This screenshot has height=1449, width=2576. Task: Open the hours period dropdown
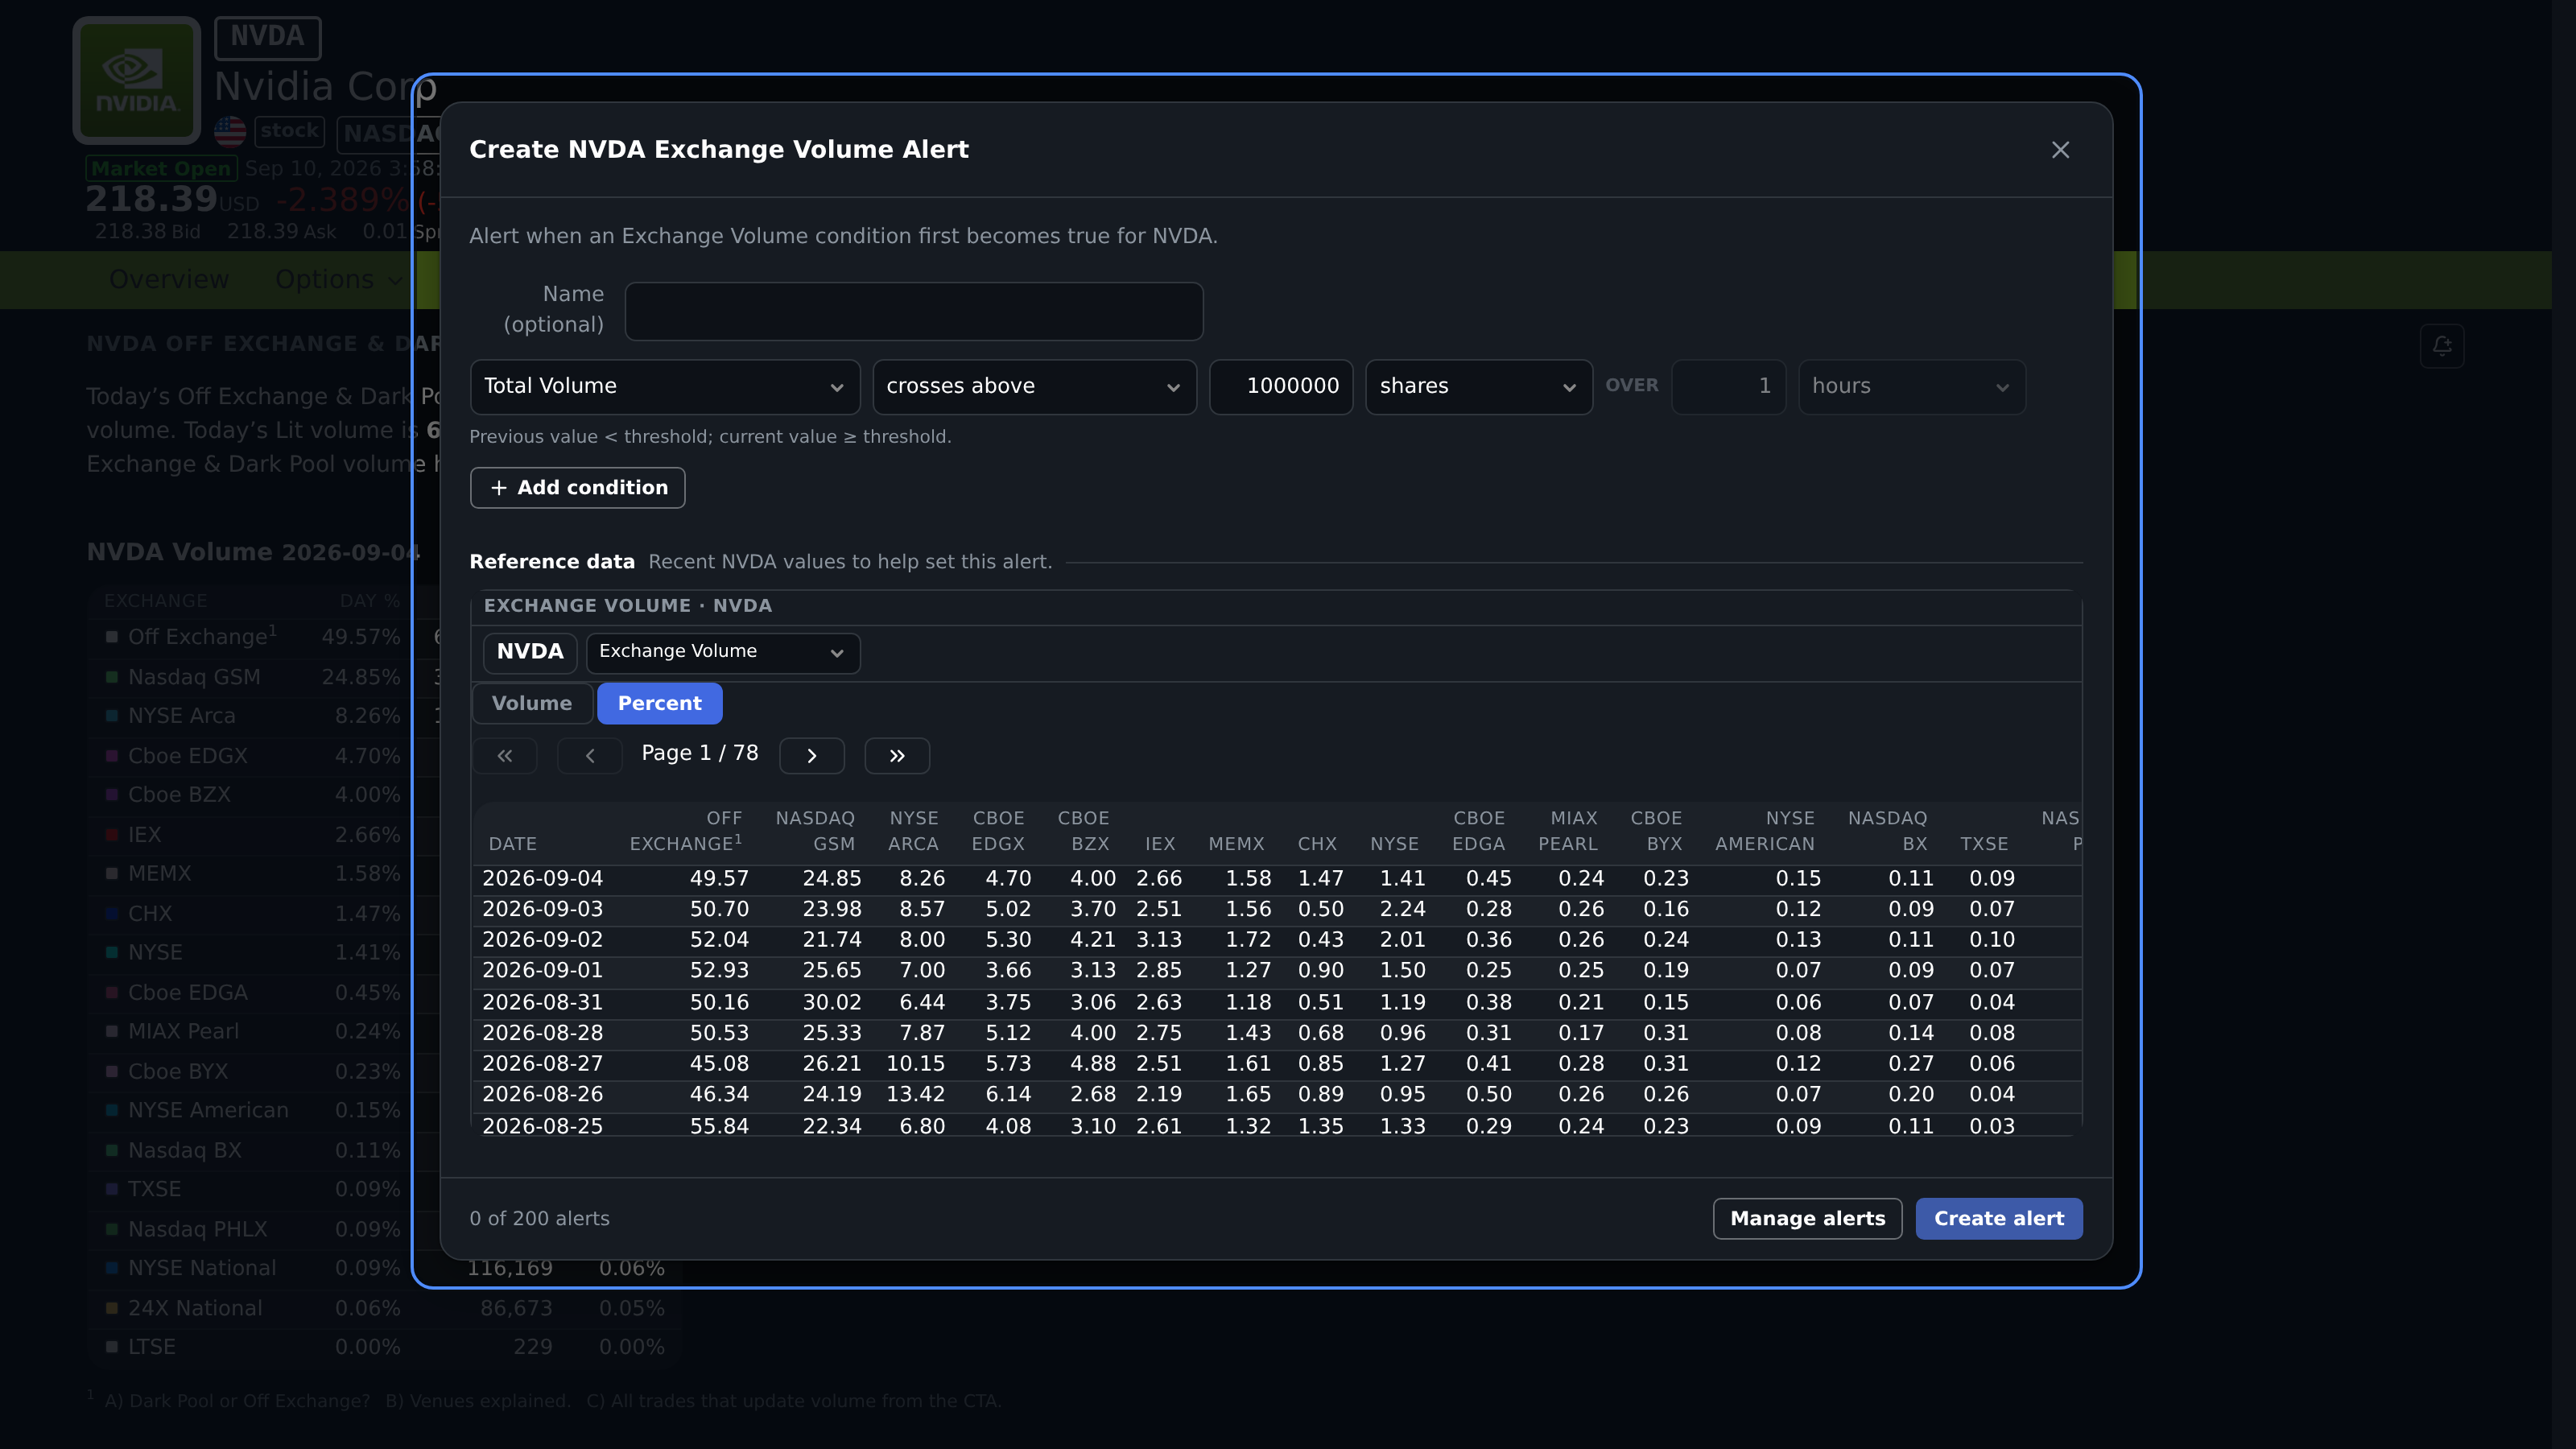click(x=1912, y=387)
